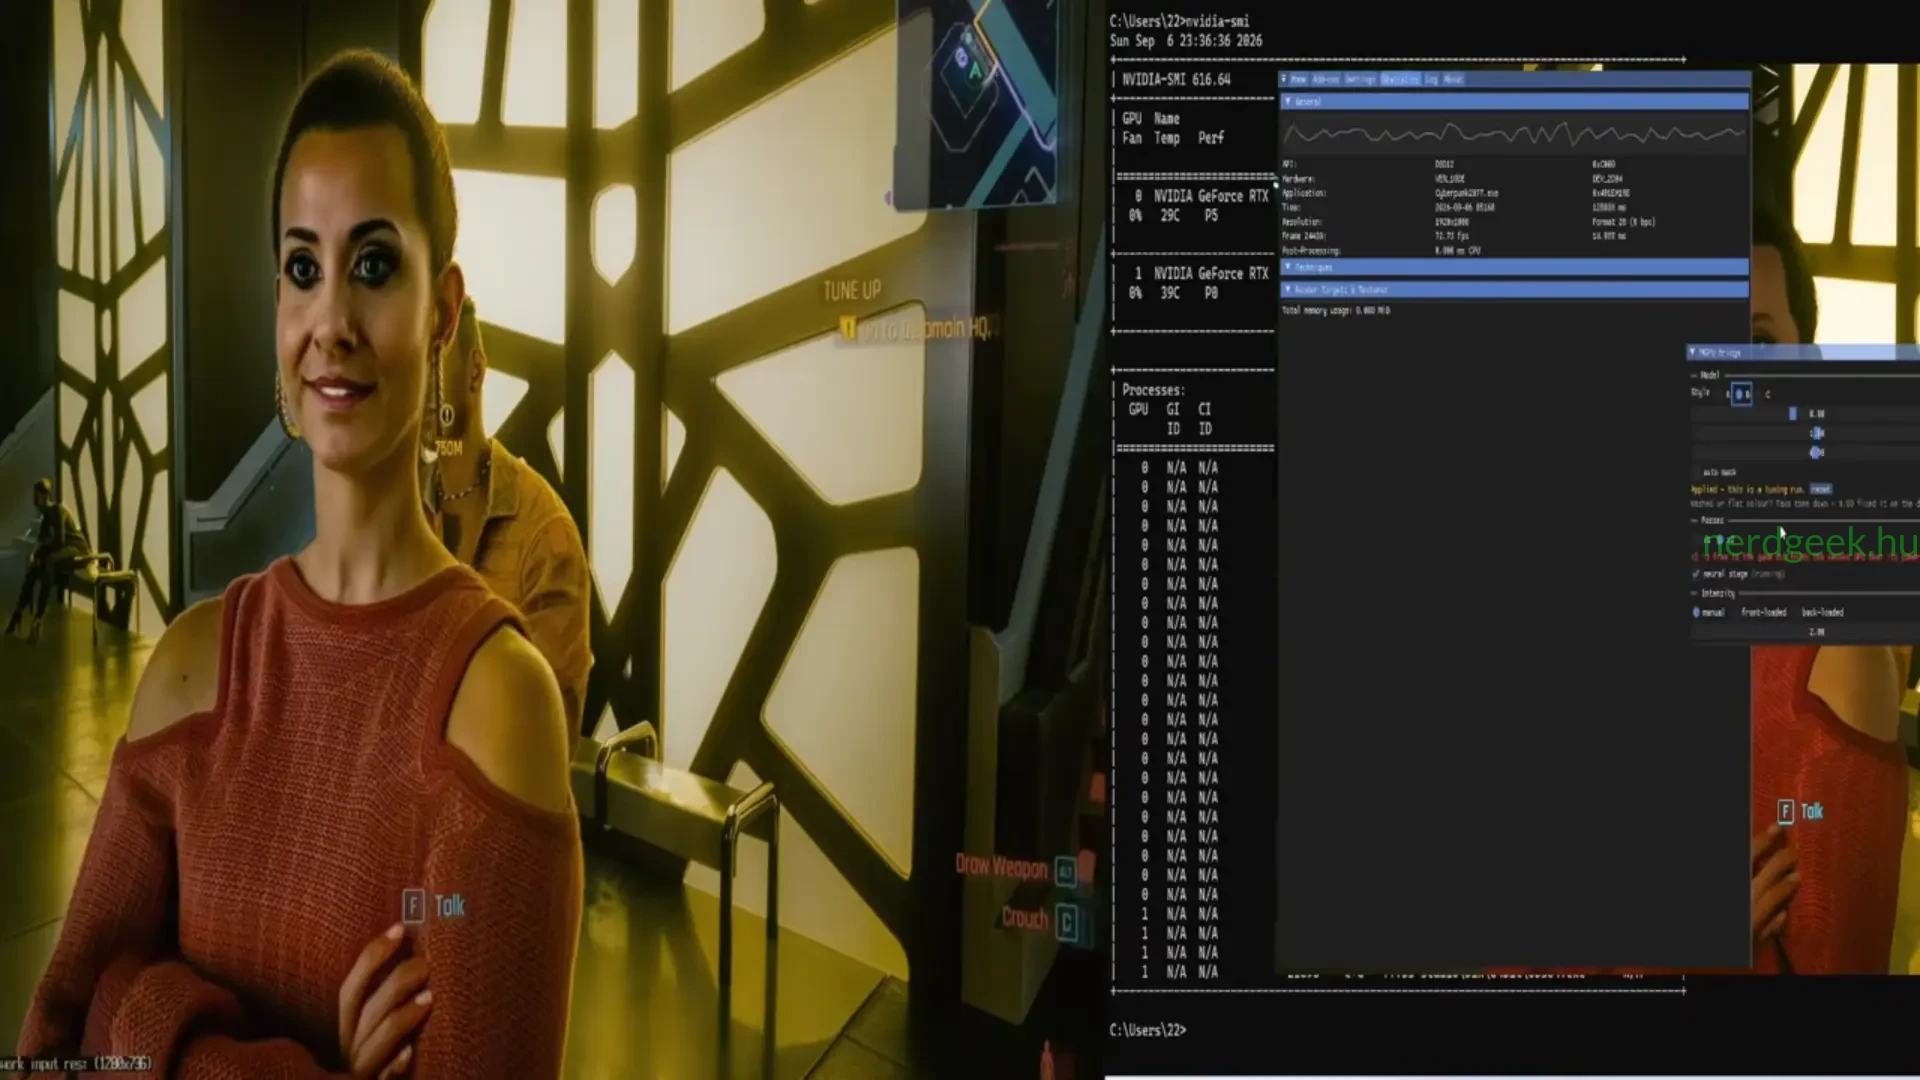Viewport: 1920px width, 1080px height.
Task: Click the left Talk interaction prompt
Action: 450,906
